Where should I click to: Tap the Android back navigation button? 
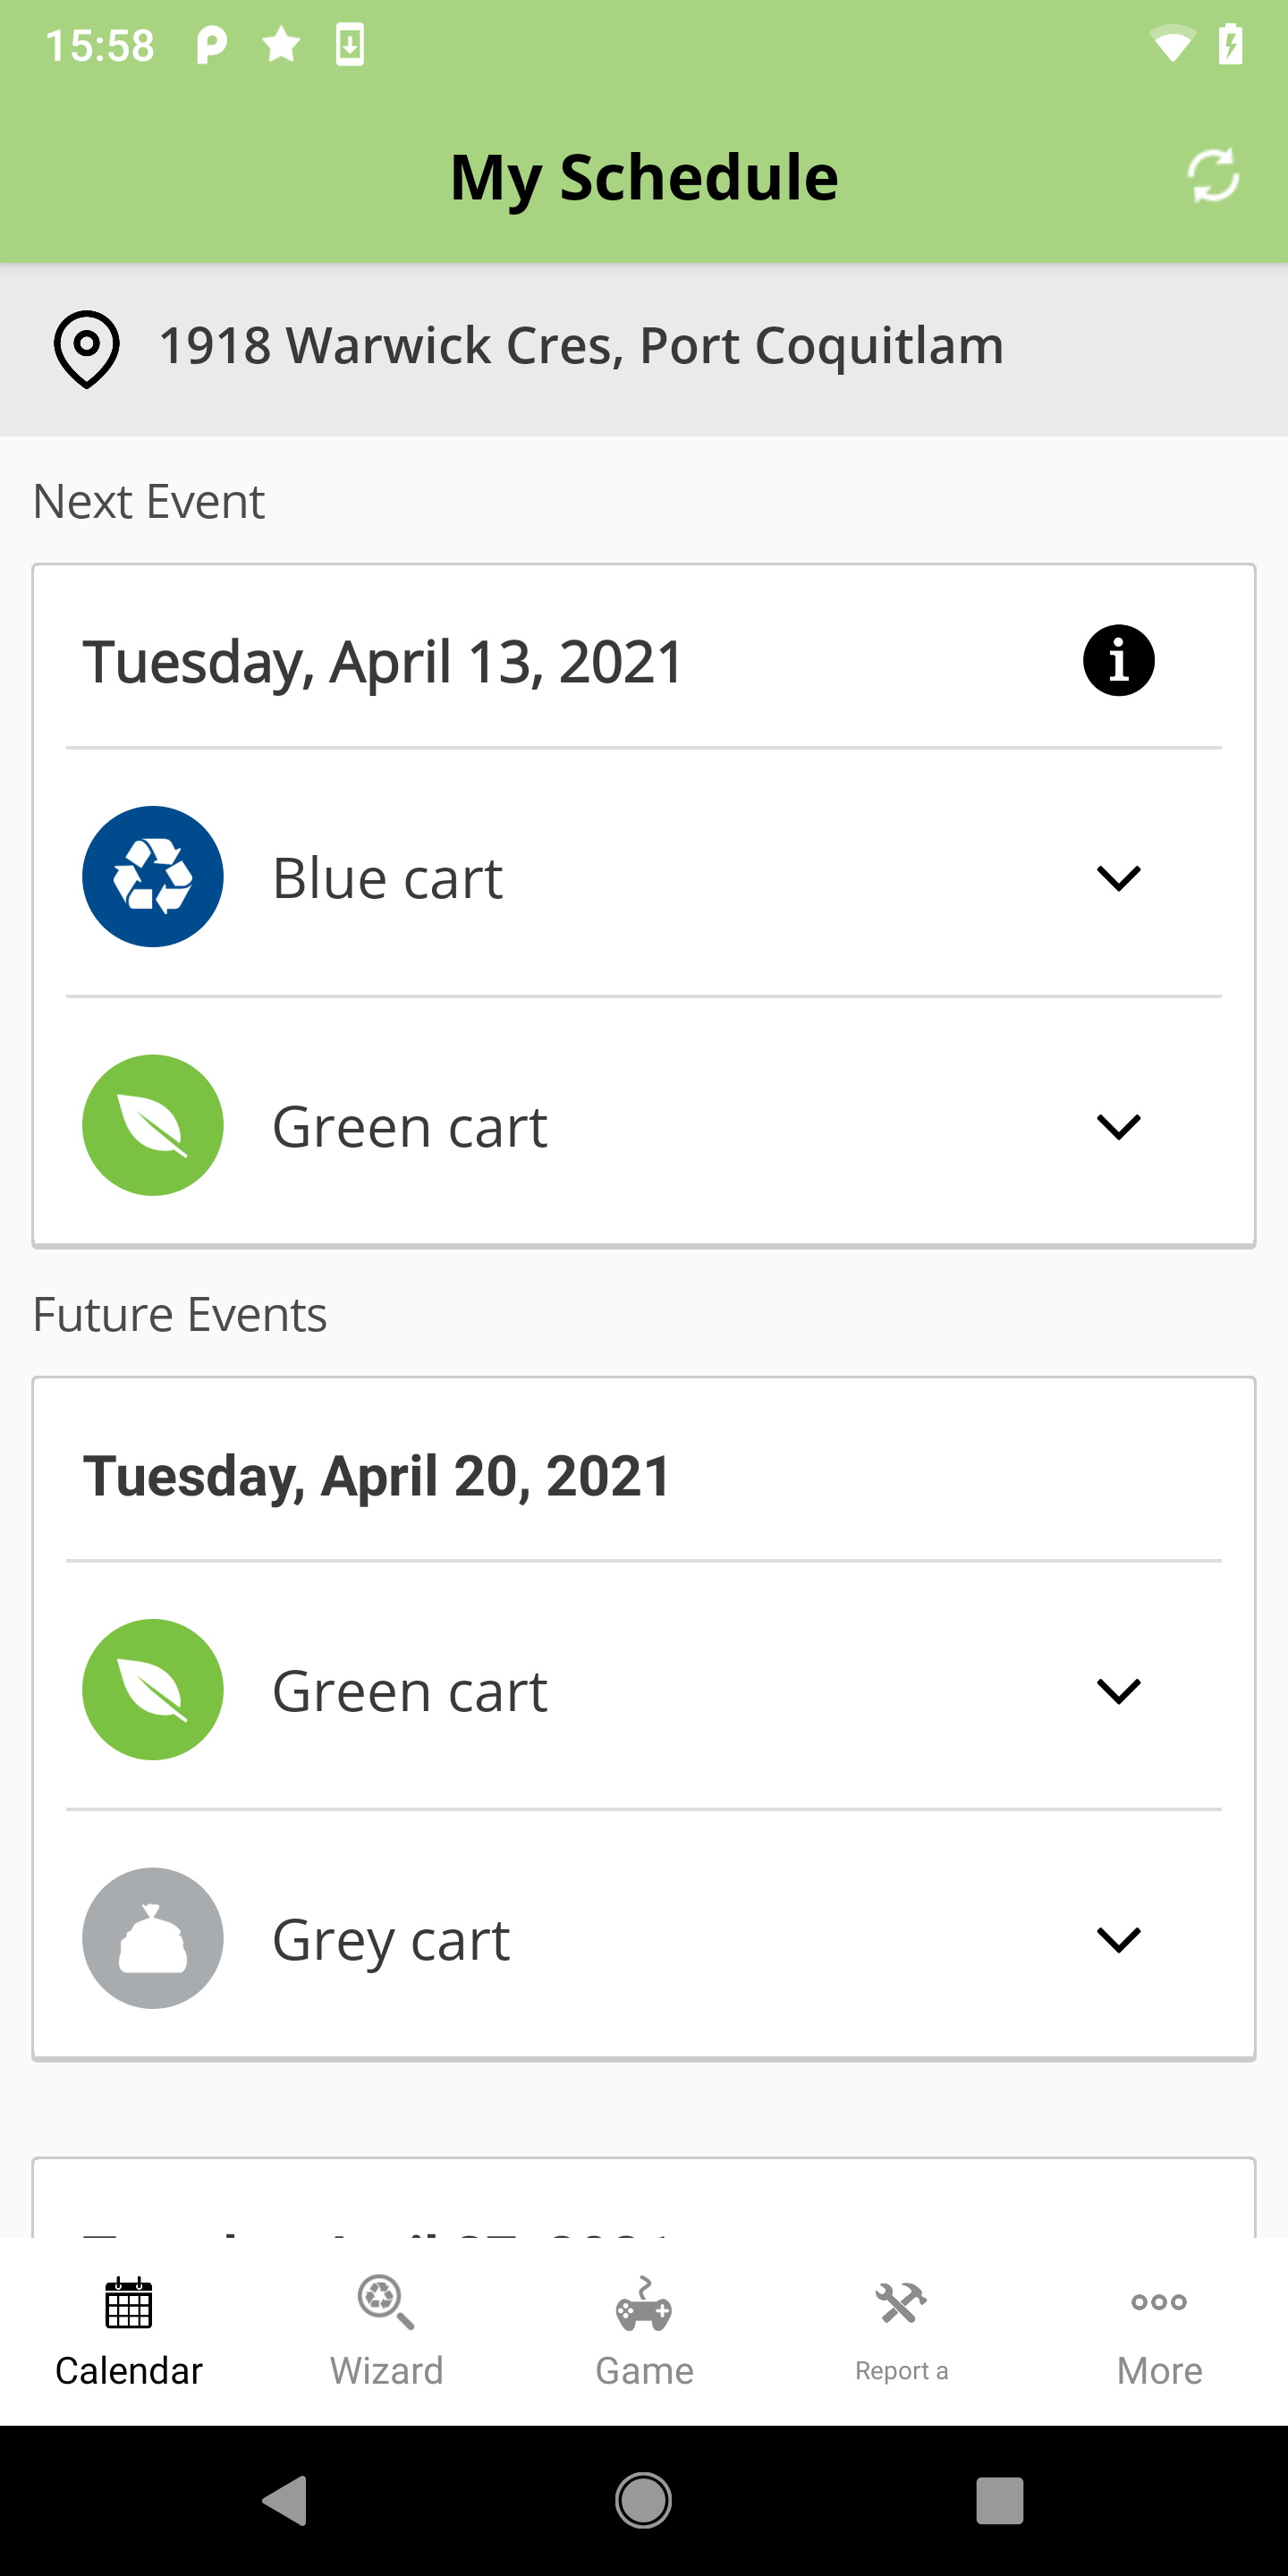tap(285, 2500)
